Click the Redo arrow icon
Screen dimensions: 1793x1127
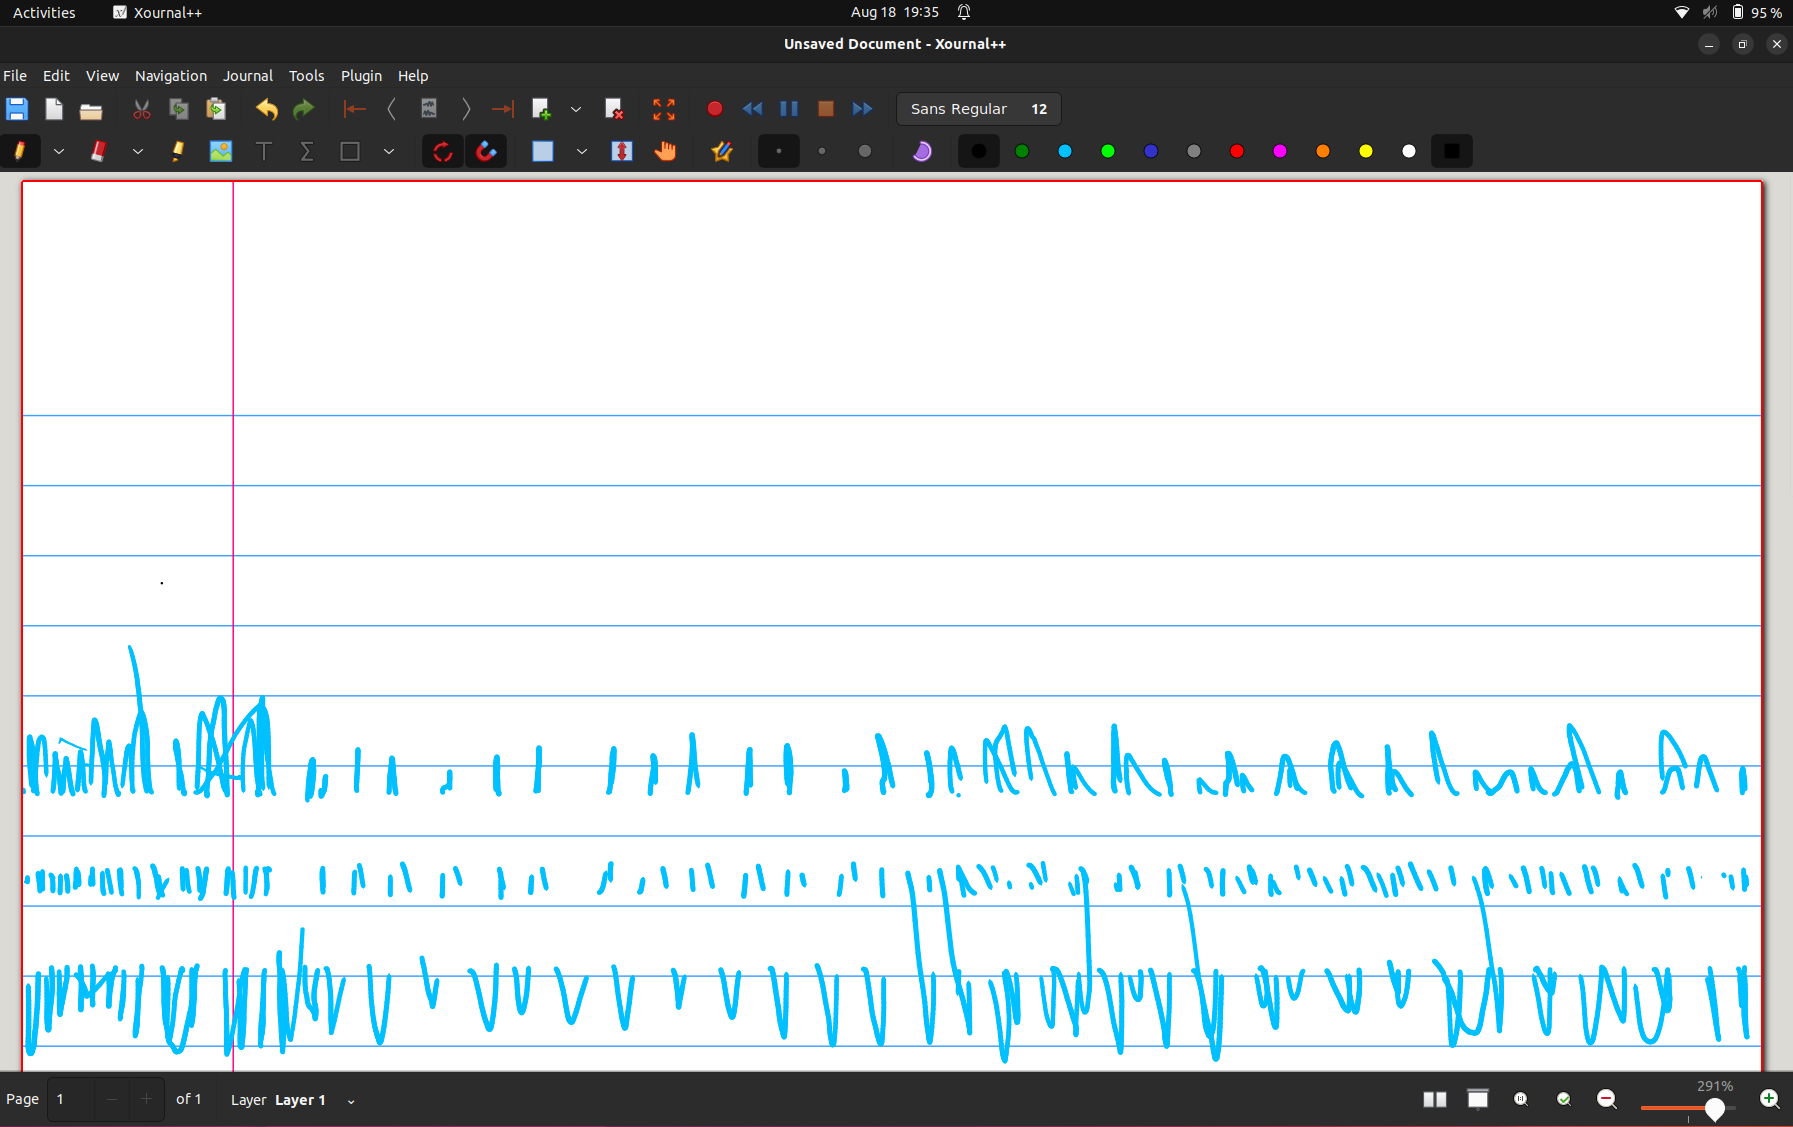click(x=303, y=109)
